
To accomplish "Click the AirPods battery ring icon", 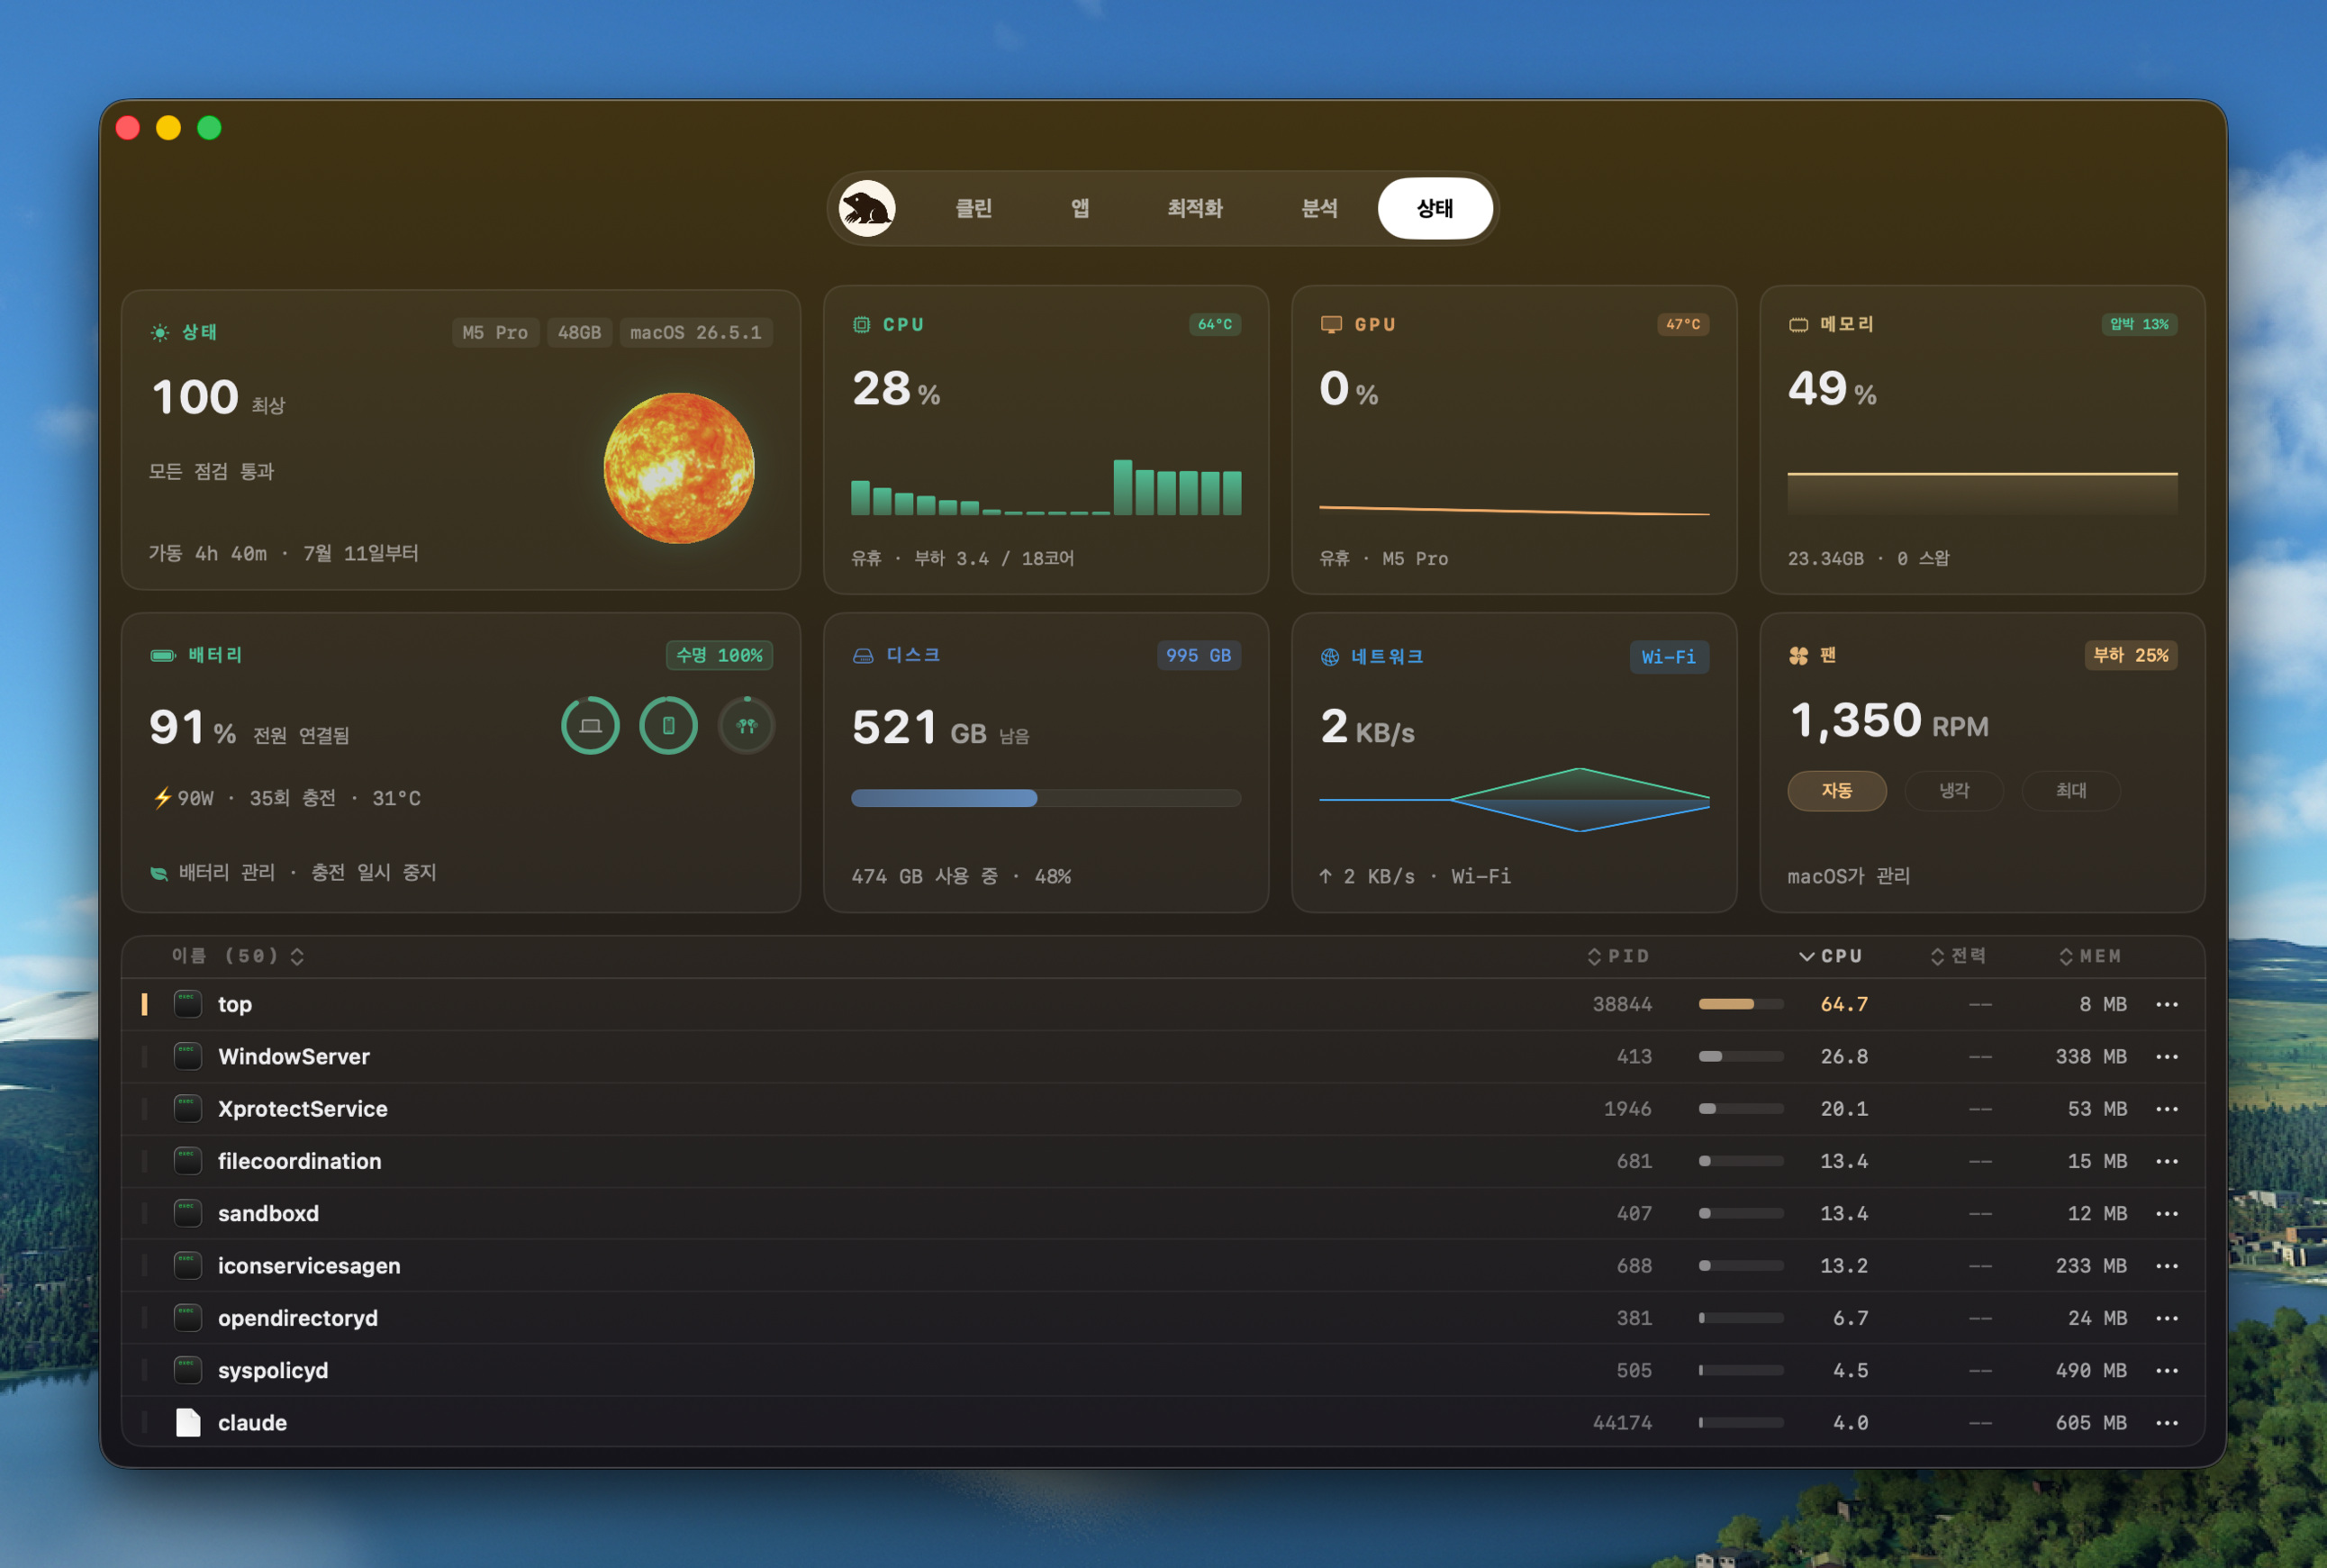I will pos(746,725).
